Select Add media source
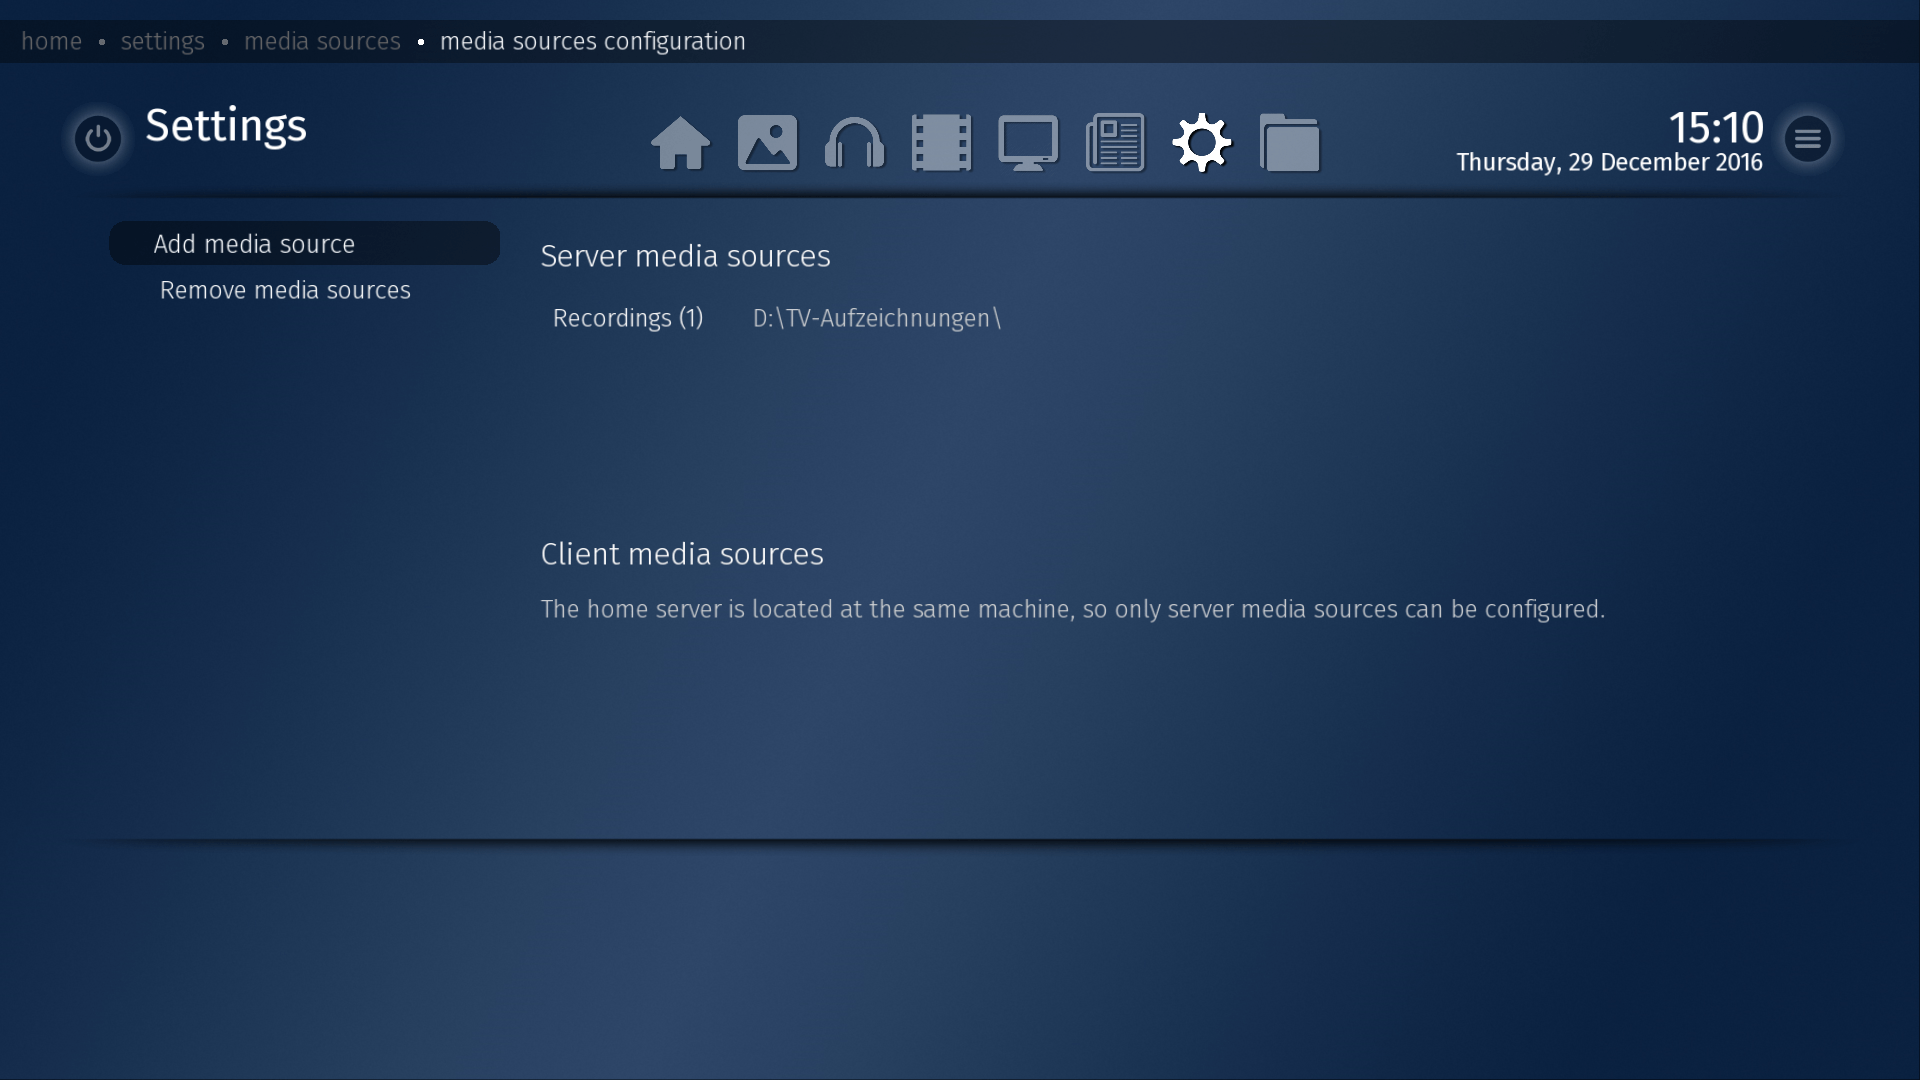Image resolution: width=1920 pixels, height=1080 pixels. click(x=254, y=244)
